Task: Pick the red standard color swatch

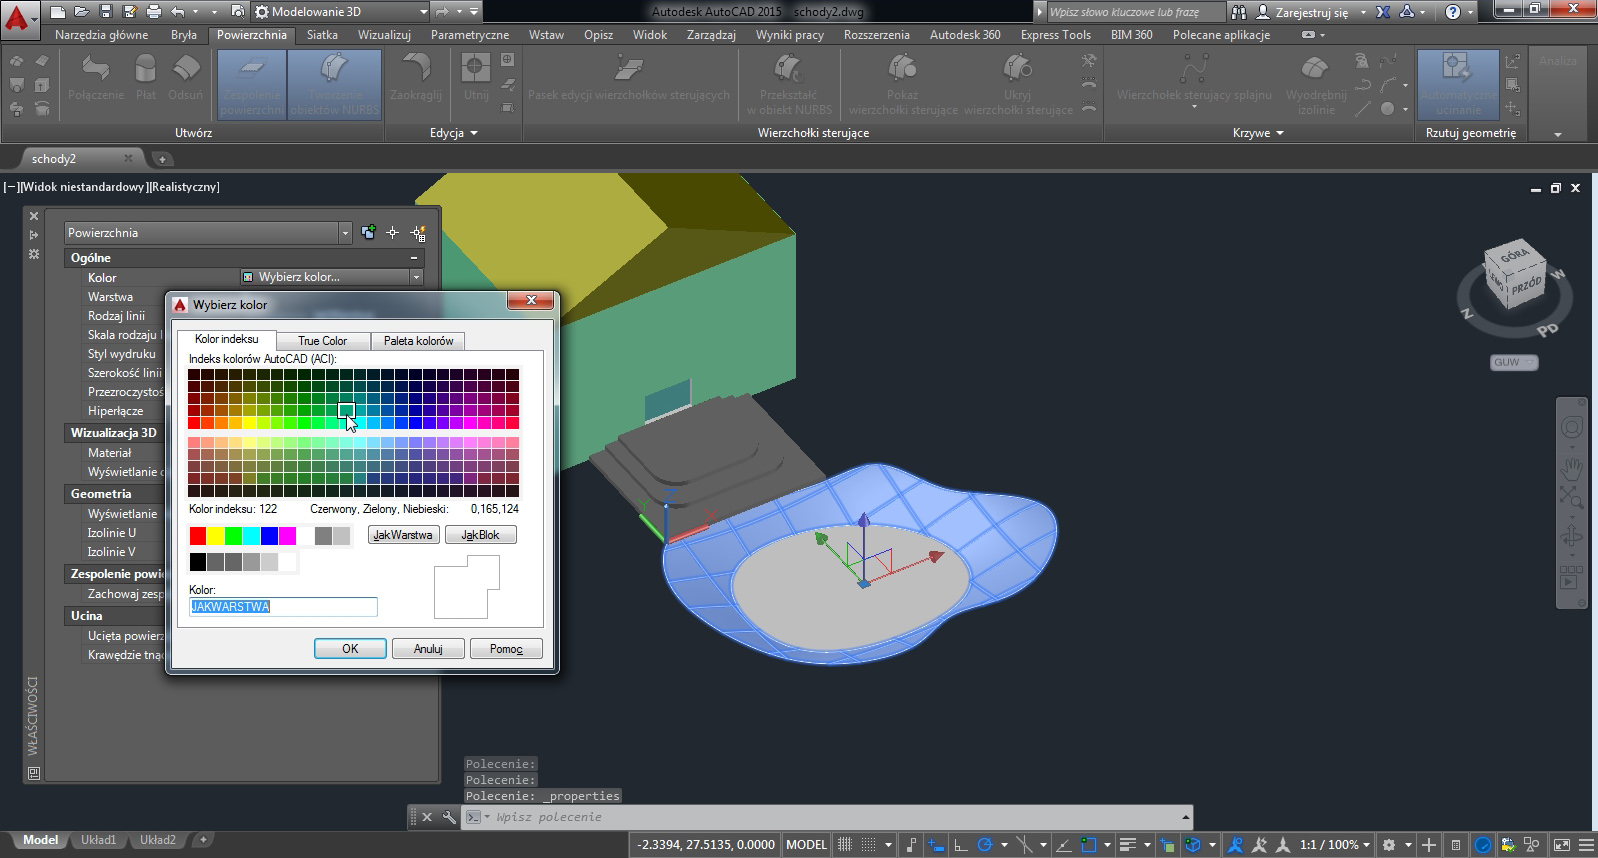Action: 198,536
